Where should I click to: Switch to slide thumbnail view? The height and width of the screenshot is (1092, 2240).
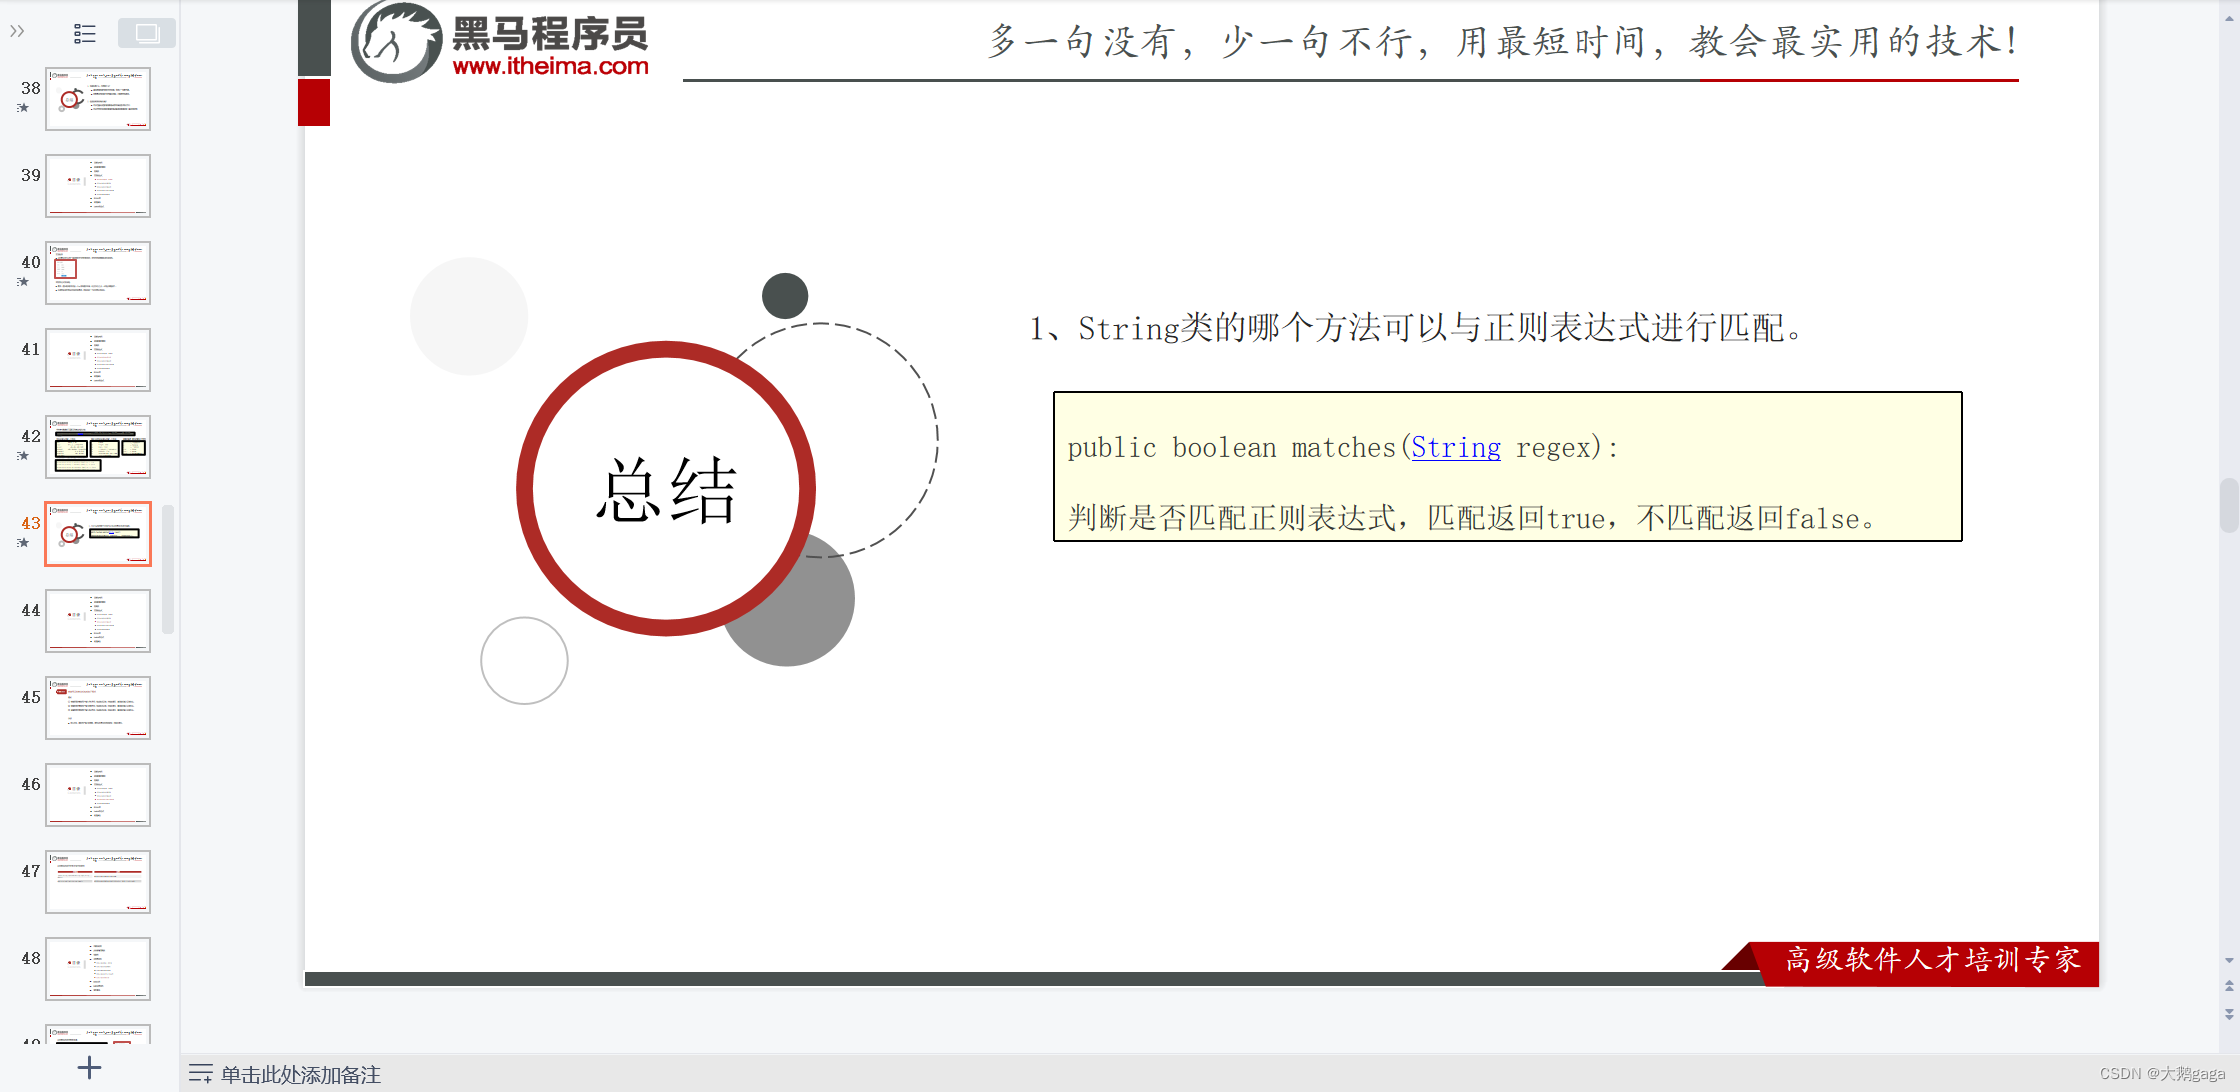(146, 34)
